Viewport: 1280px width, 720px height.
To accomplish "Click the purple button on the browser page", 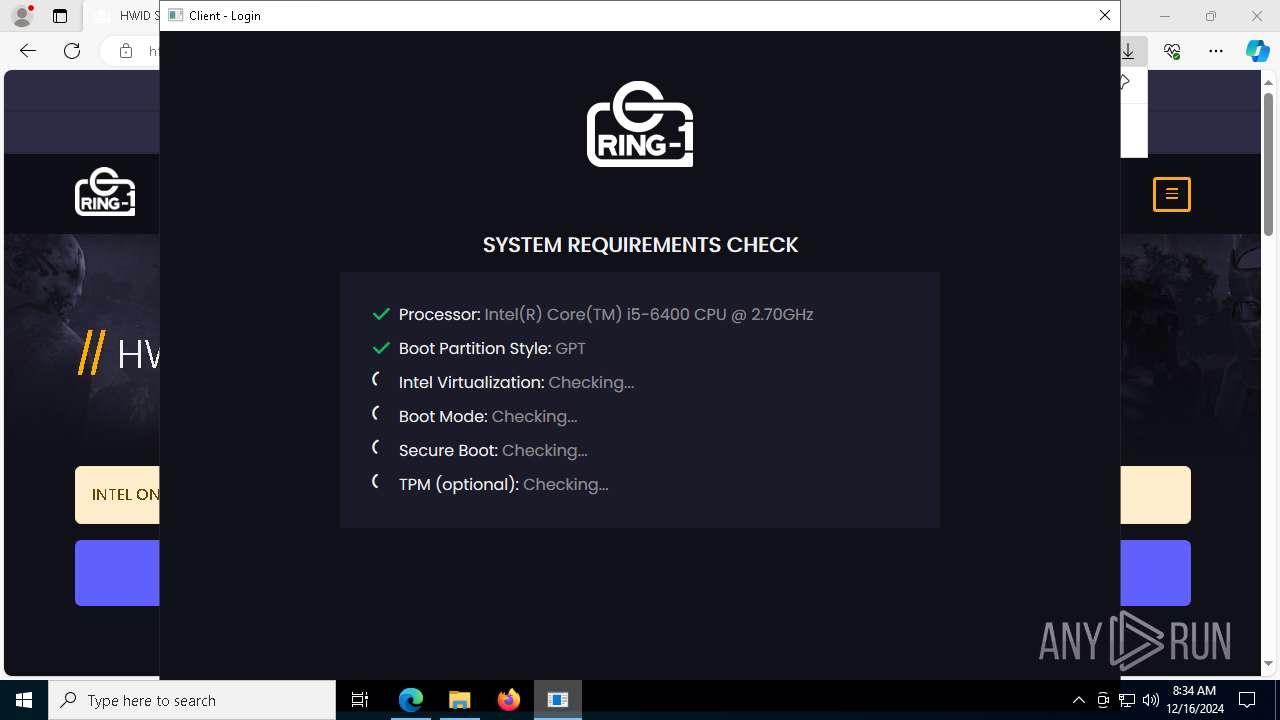I will (117, 573).
